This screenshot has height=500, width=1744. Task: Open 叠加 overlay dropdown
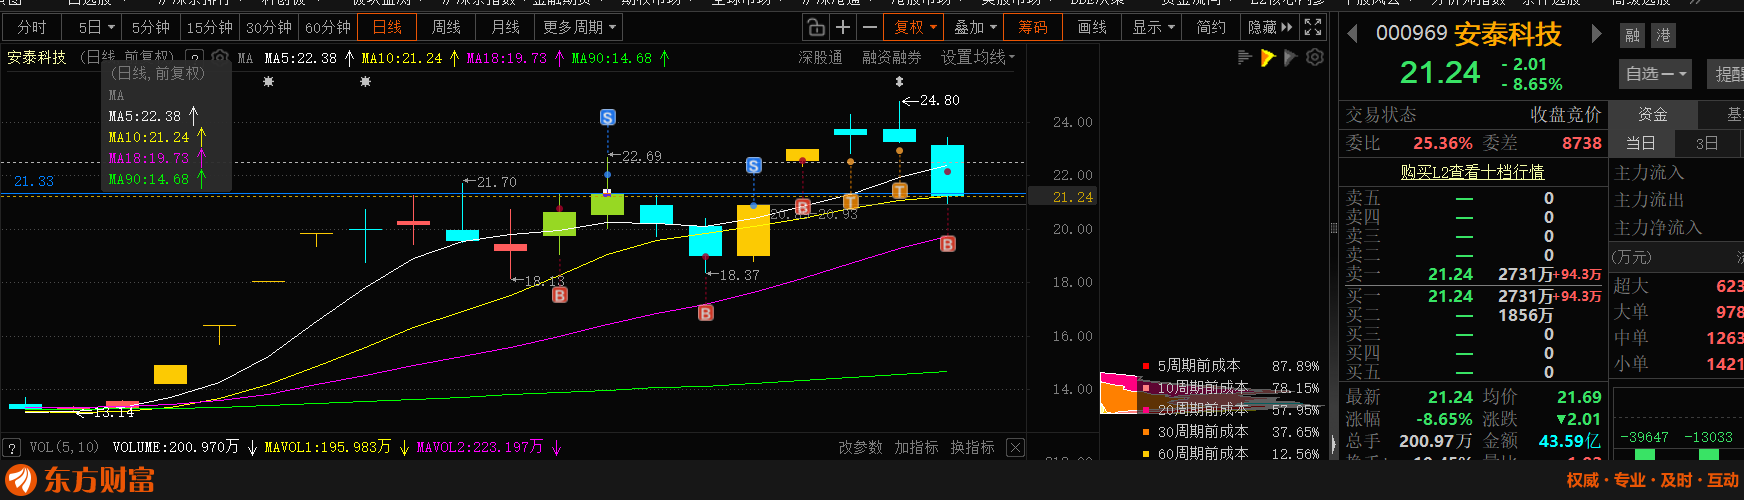tap(975, 27)
